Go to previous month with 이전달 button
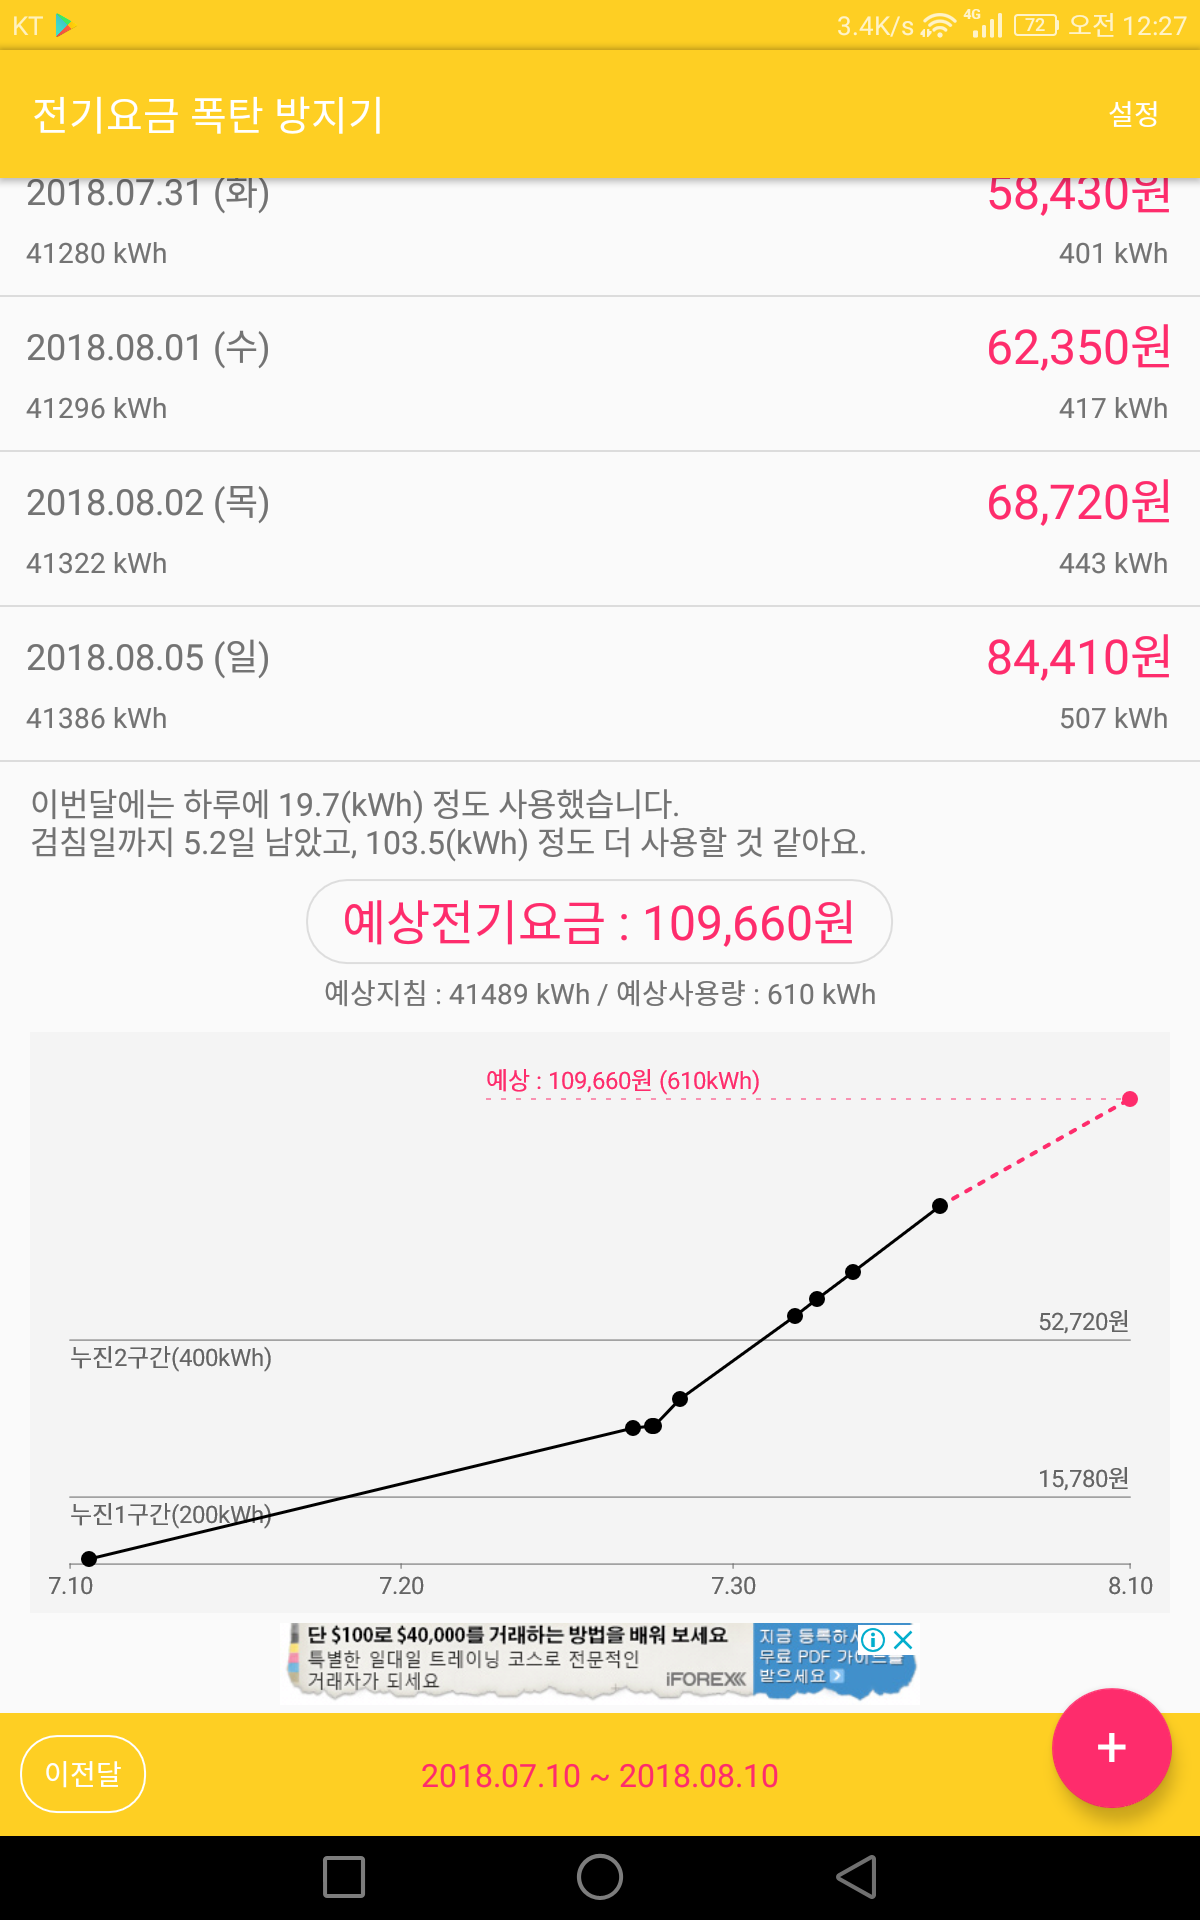This screenshot has width=1200, height=1920. [x=83, y=1774]
